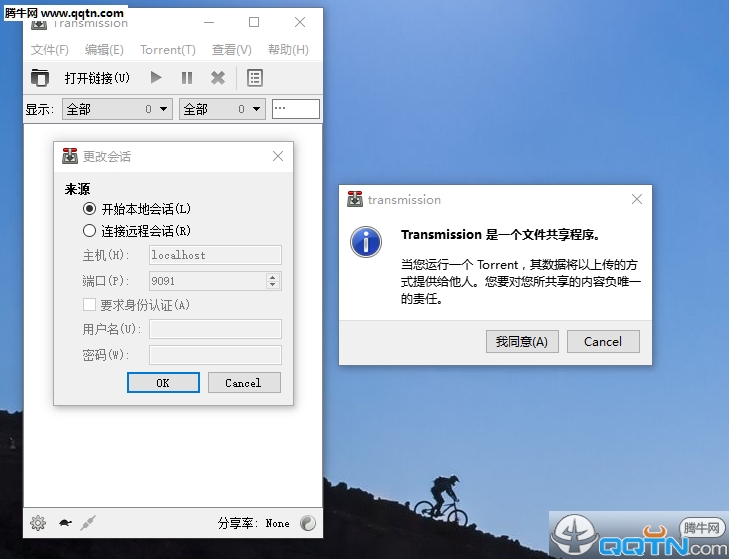Screen dimensions: 729x559
Task: Open the 文件(F) menu
Action: click(50, 50)
